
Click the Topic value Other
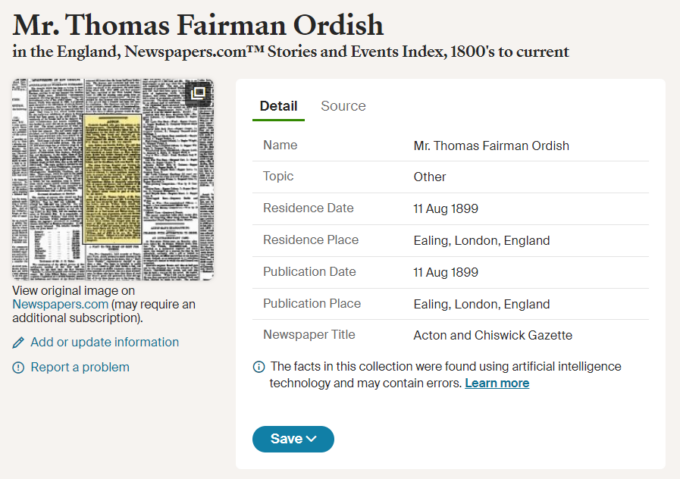click(x=429, y=177)
